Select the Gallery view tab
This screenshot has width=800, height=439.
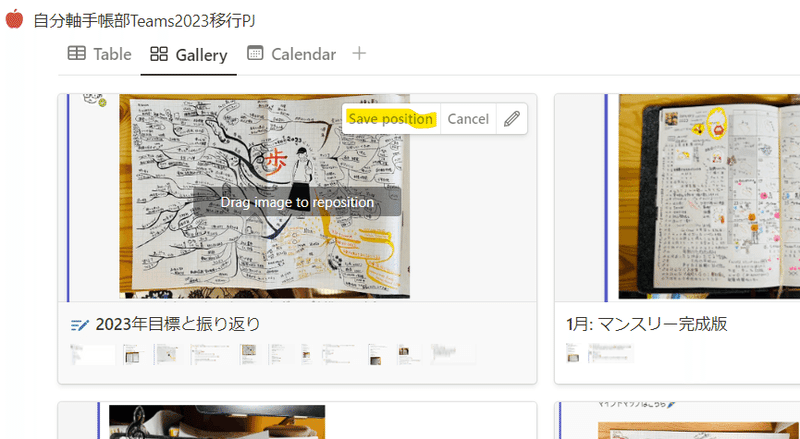[189, 55]
